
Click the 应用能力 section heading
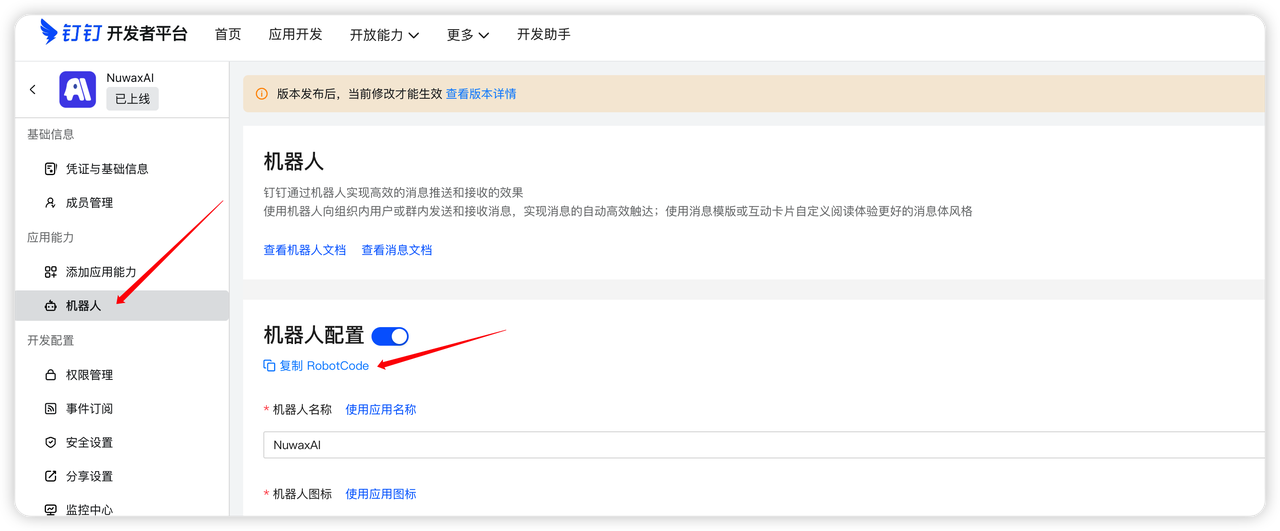pyautogui.click(x=51, y=237)
